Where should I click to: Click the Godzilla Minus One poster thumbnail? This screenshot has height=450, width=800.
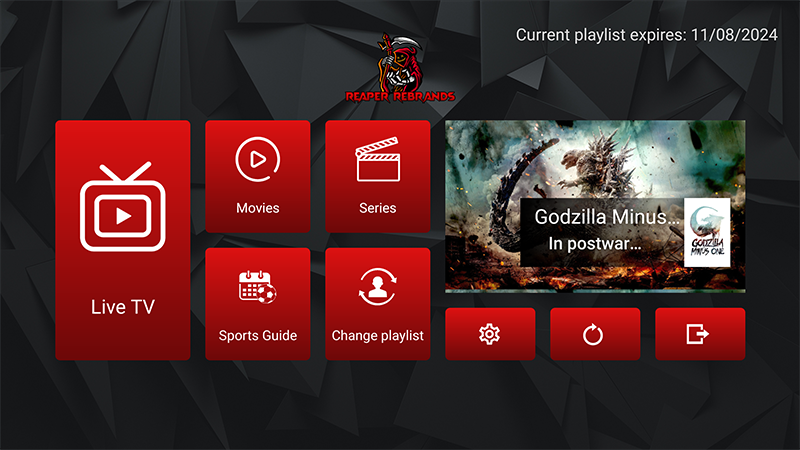(707, 232)
